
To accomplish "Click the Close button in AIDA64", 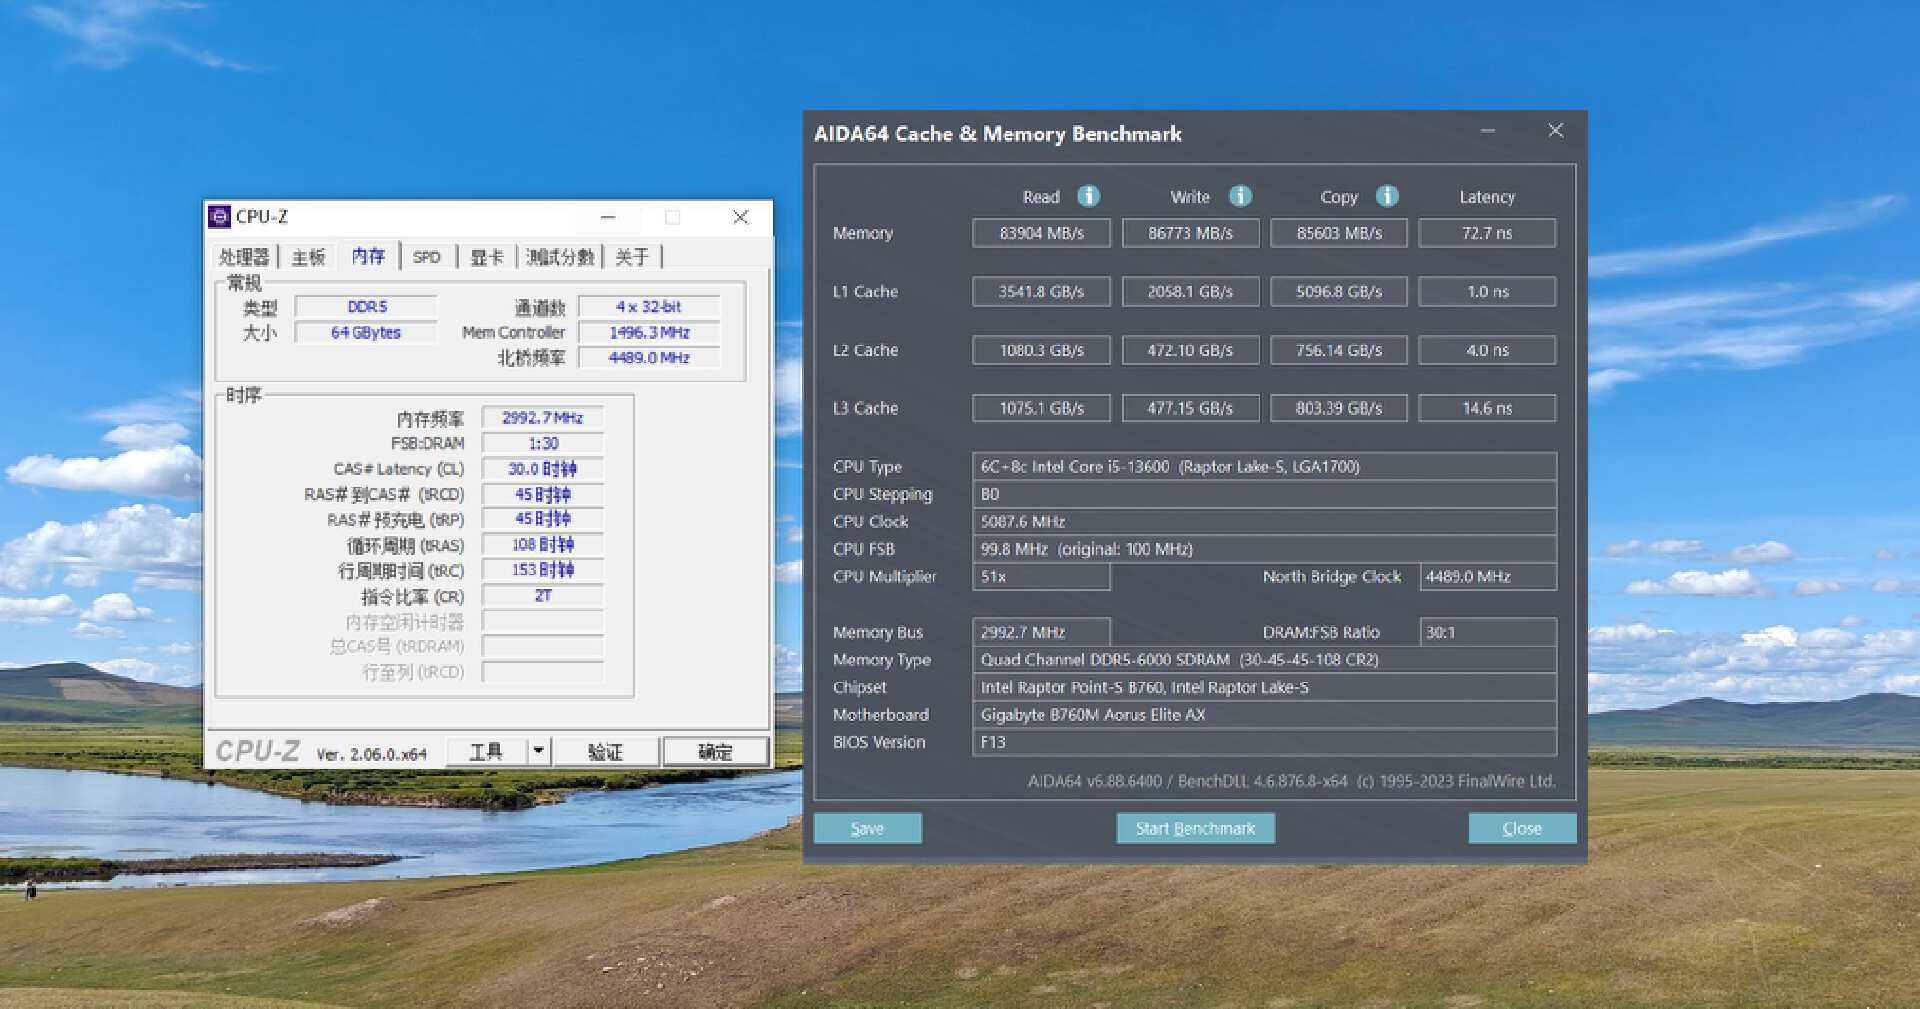I will [x=1521, y=828].
